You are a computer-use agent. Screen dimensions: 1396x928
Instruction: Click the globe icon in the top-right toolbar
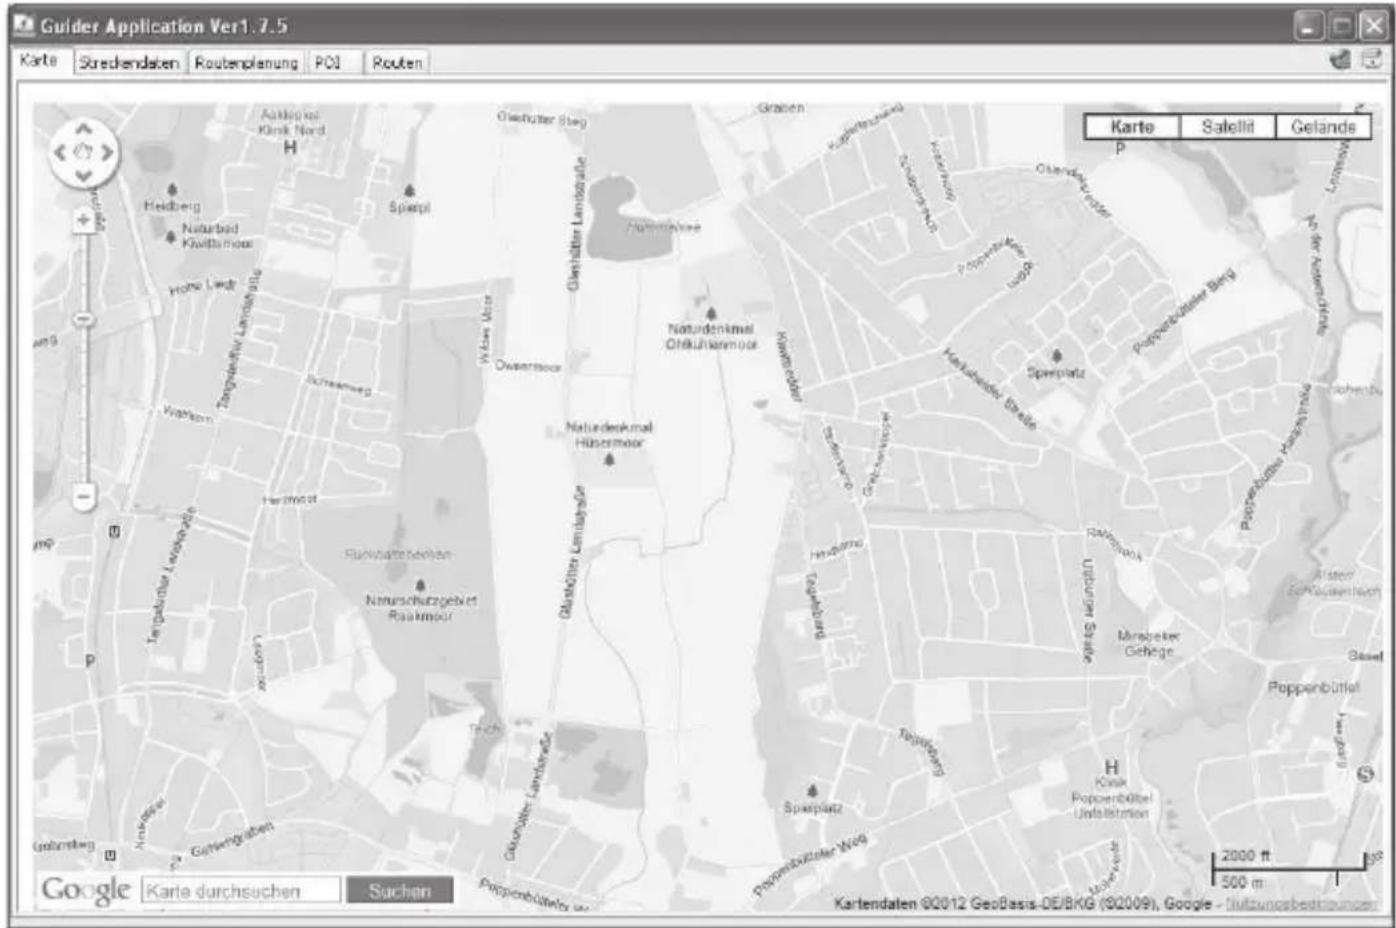coord(1340,60)
